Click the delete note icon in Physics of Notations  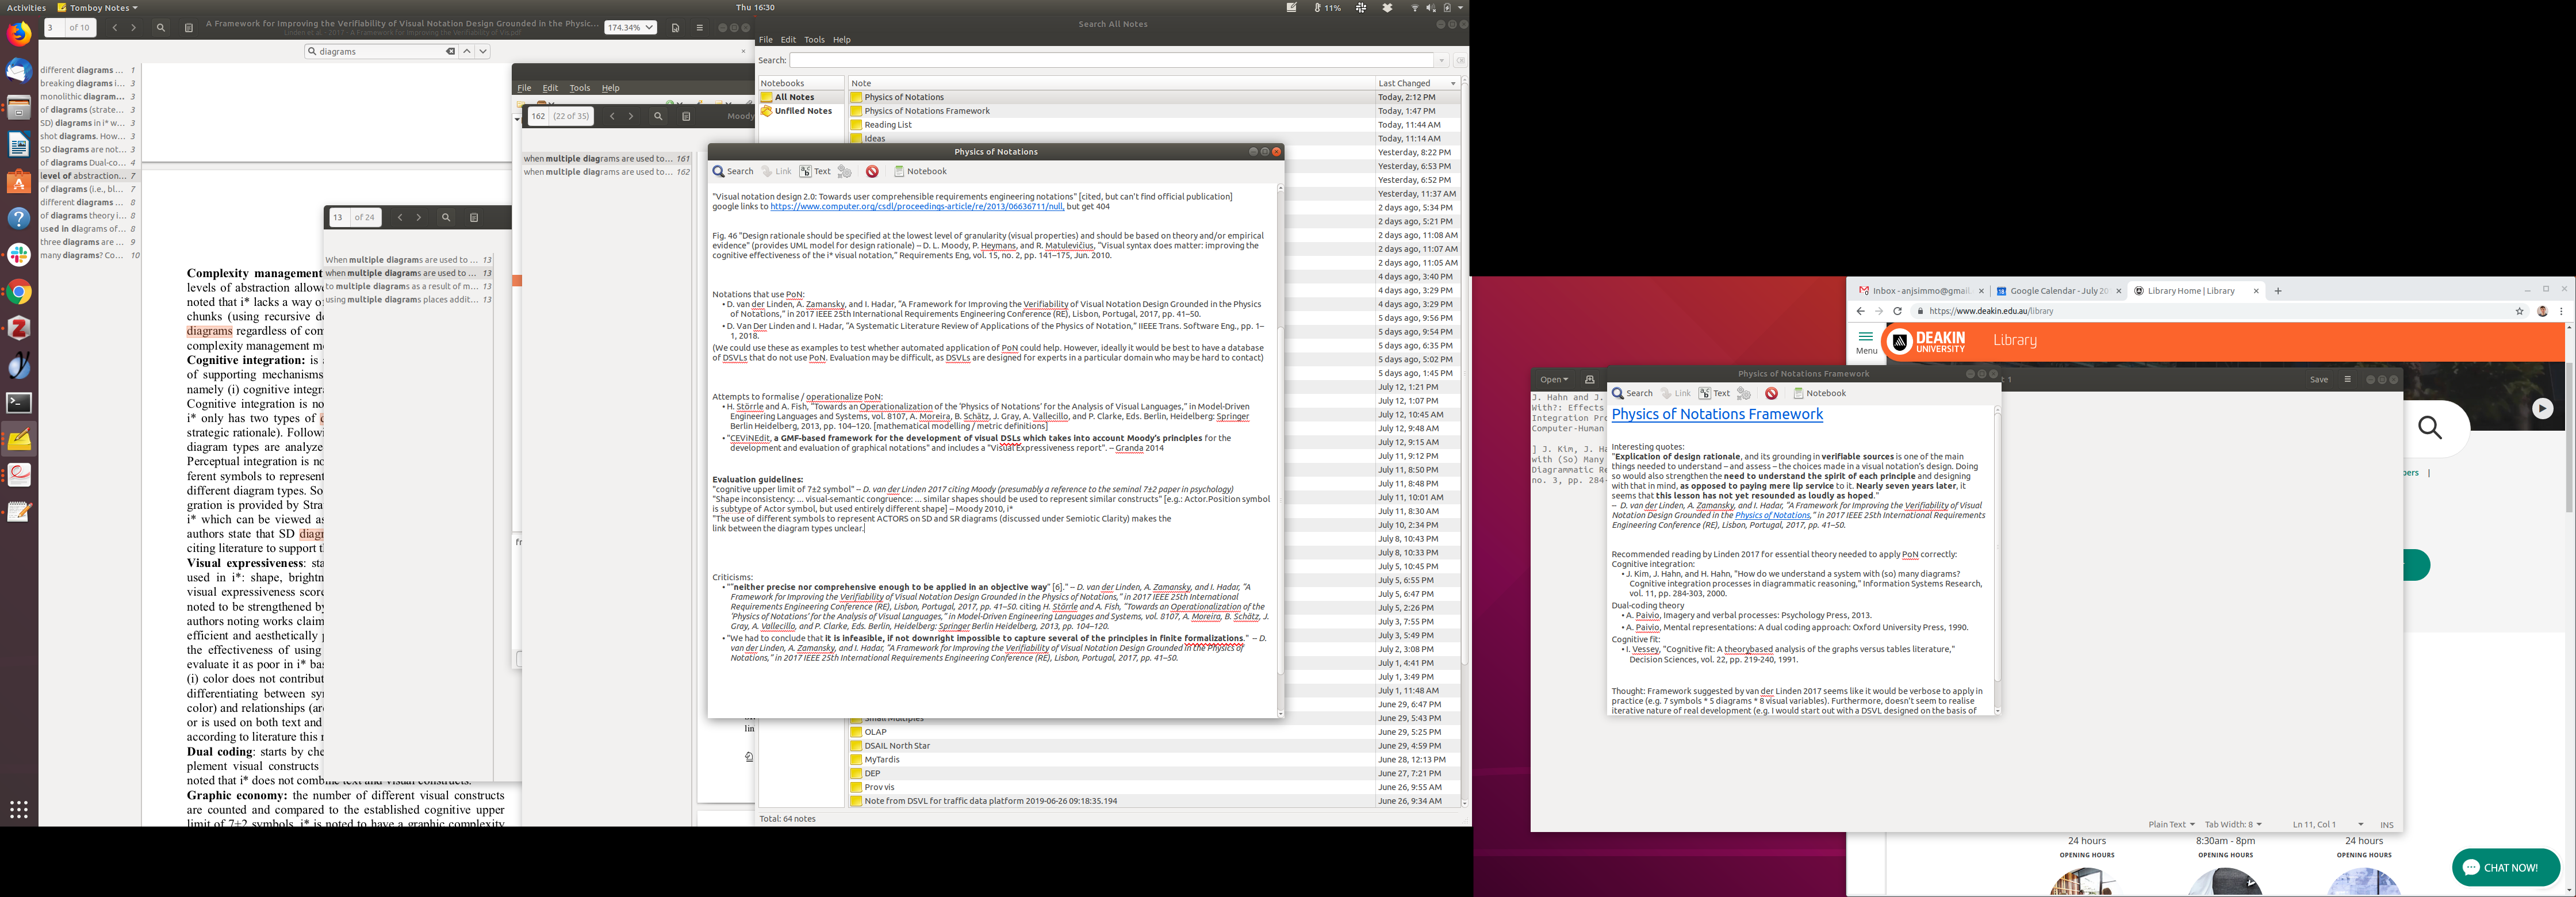click(x=872, y=172)
